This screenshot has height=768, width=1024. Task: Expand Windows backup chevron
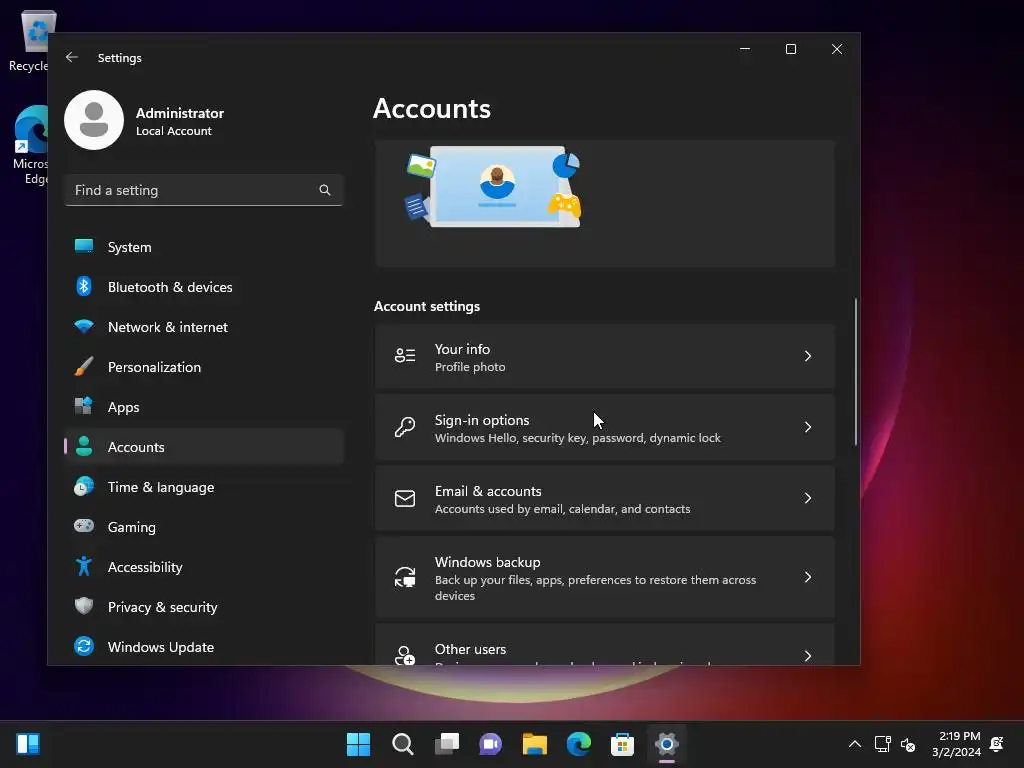click(x=808, y=577)
